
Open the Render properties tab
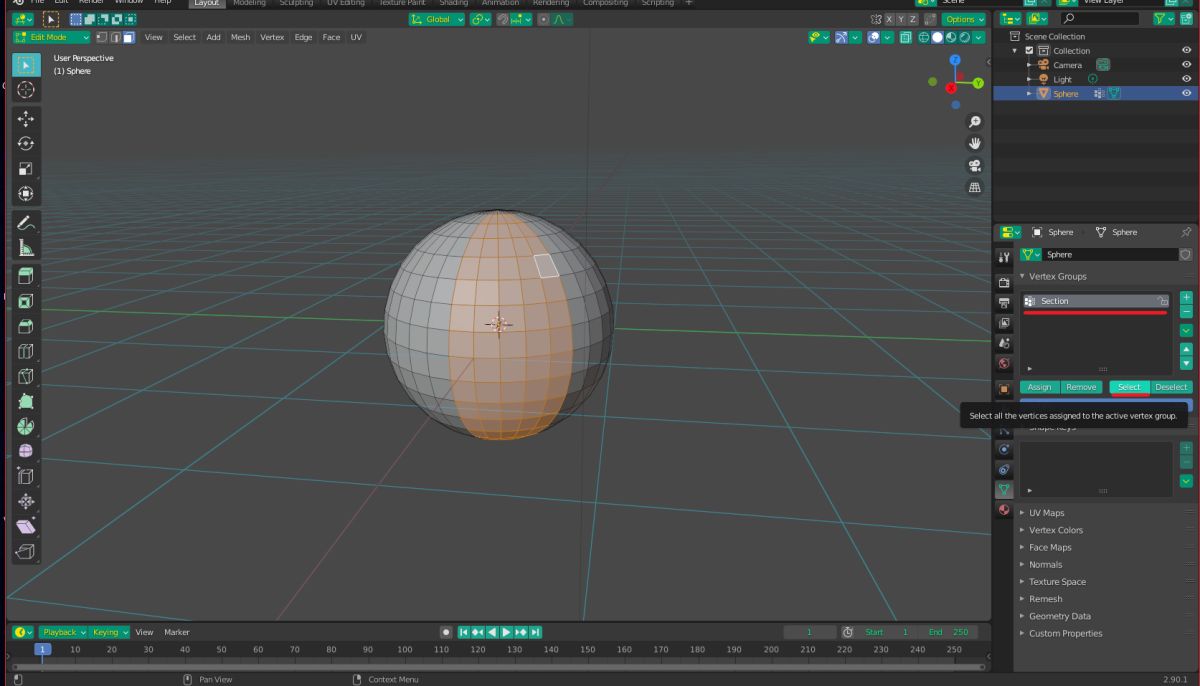coord(1003,283)
